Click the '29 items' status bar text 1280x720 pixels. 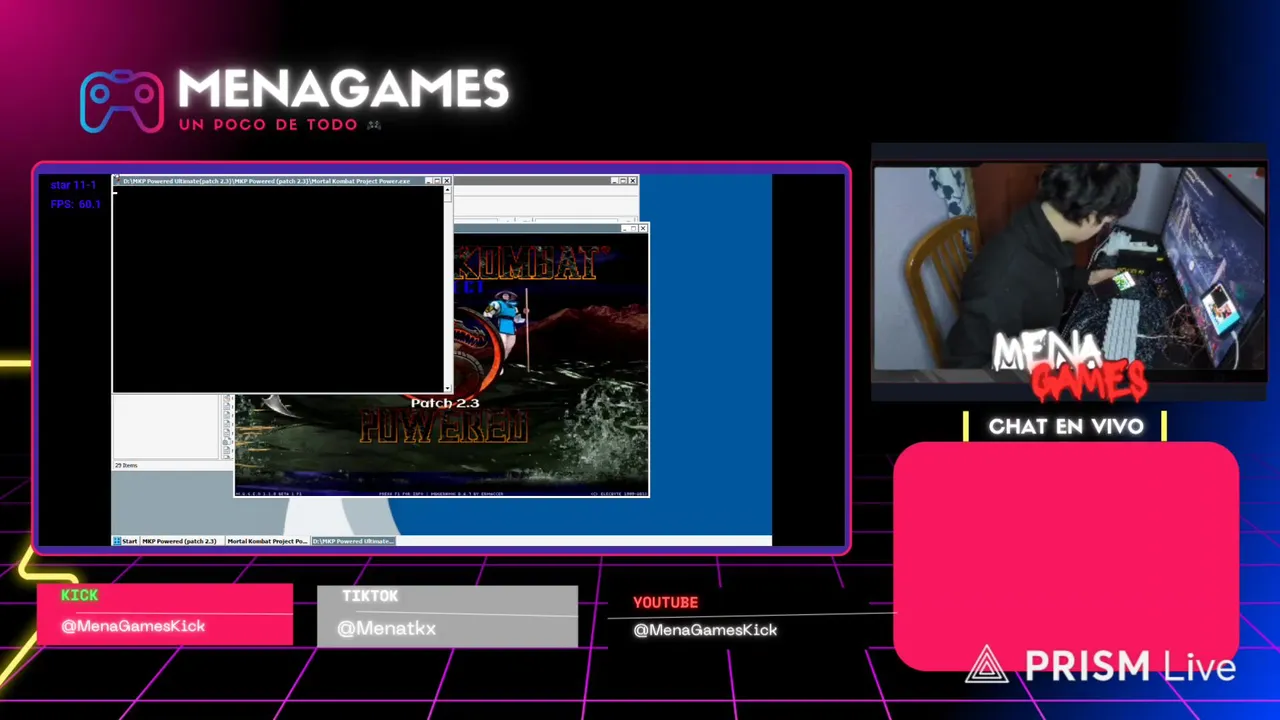tap(126, 466)
